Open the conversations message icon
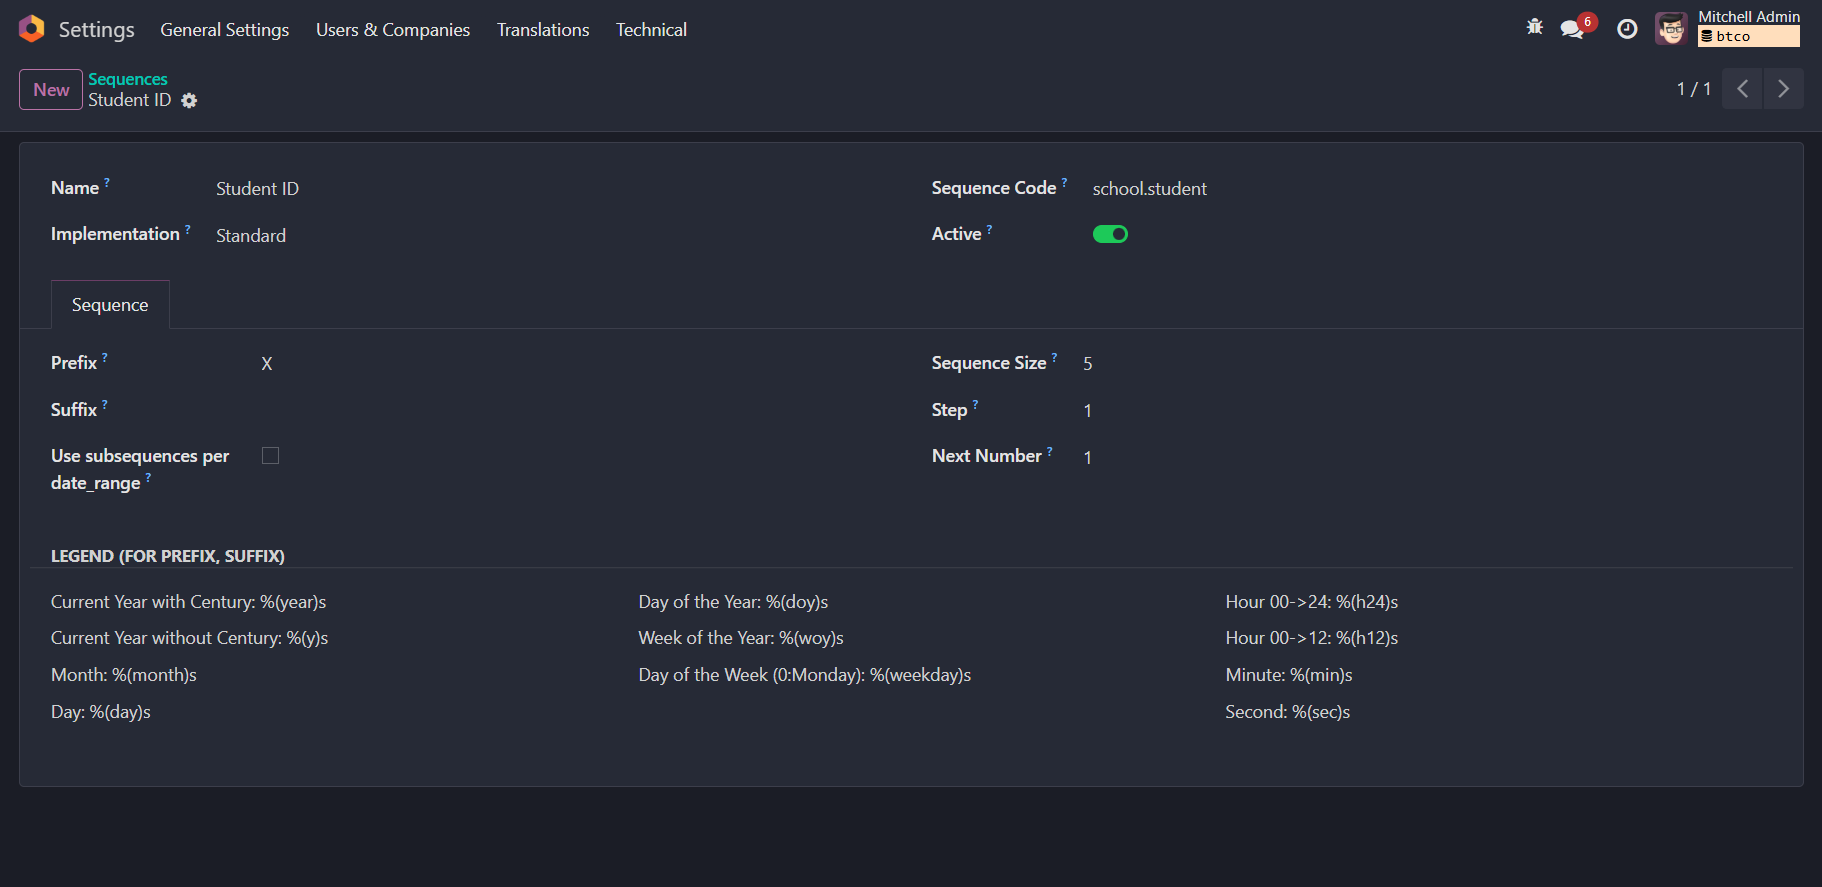 click(x=1573, y=29)
